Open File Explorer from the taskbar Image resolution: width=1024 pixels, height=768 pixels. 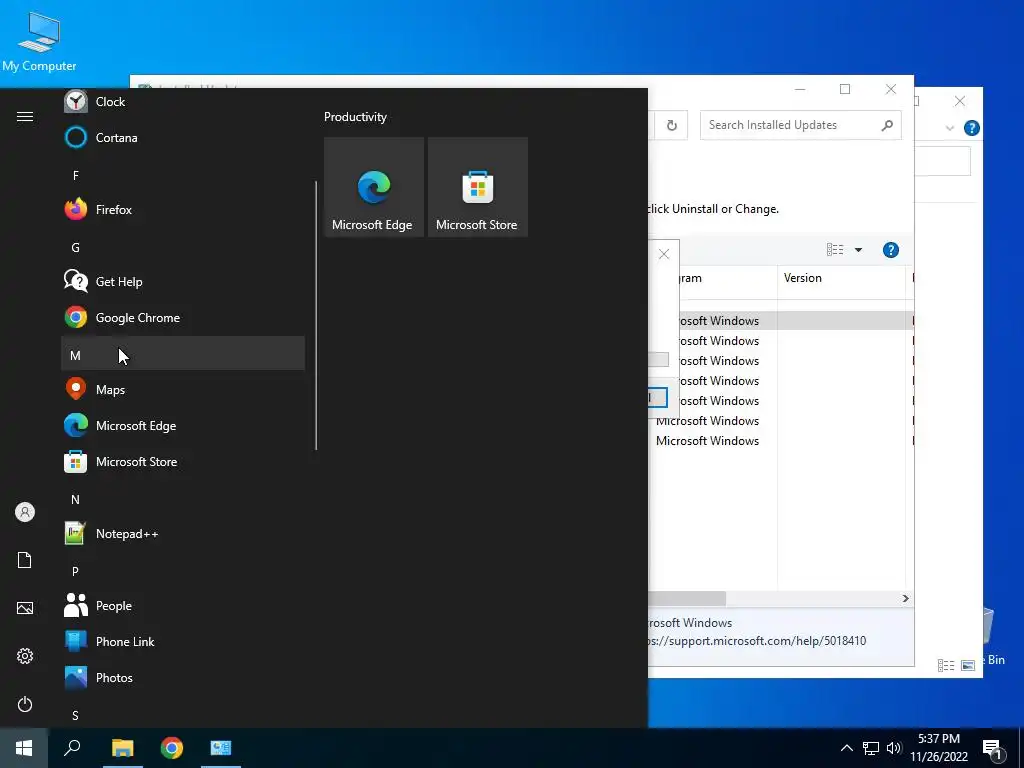tap(122, 748)
